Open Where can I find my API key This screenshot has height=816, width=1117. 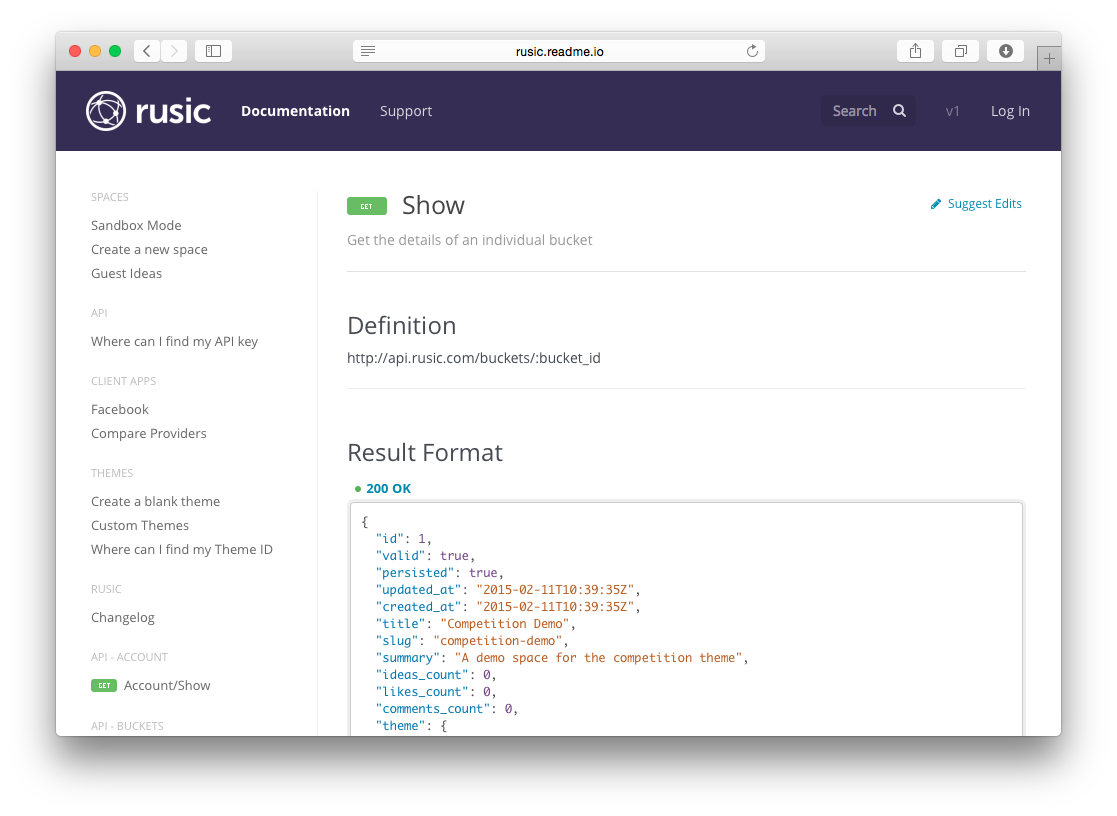[x=175, y=341]
